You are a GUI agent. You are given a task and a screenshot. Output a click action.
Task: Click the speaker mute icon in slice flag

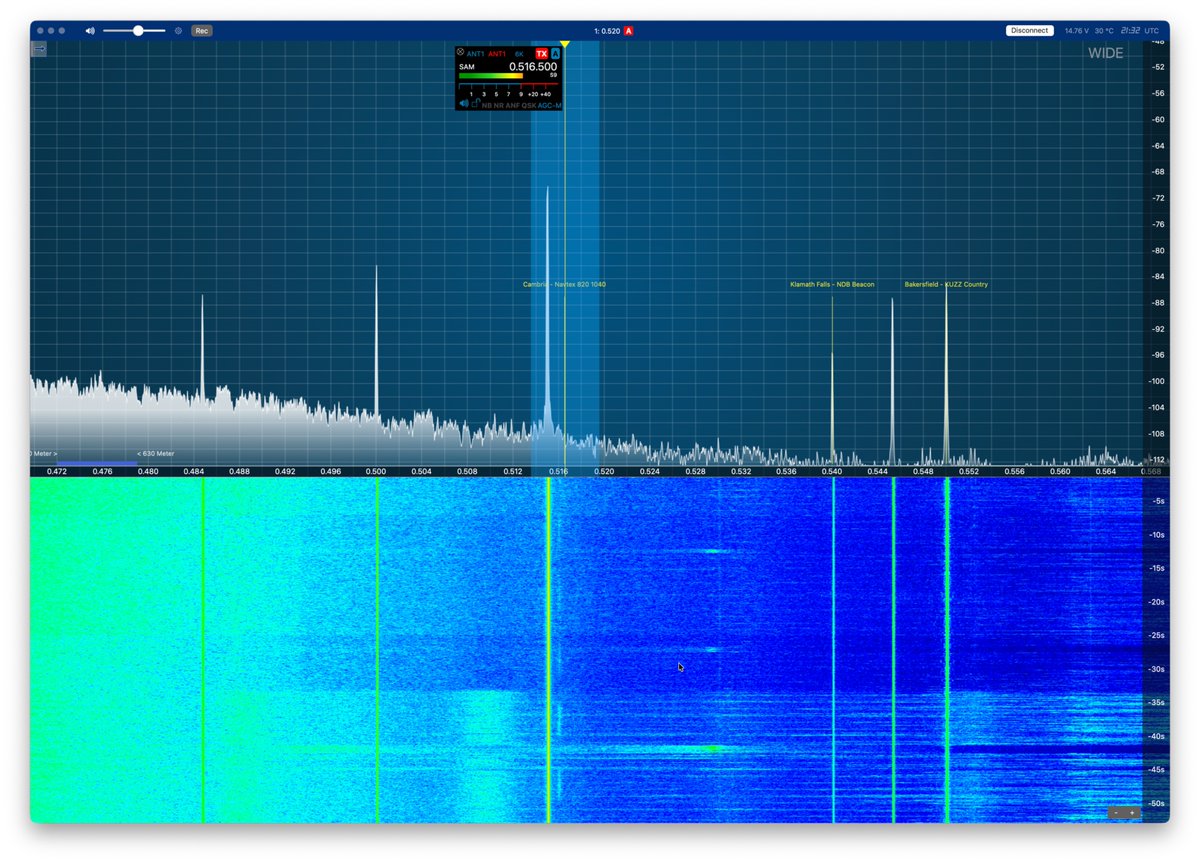click(x=464, y=103)
